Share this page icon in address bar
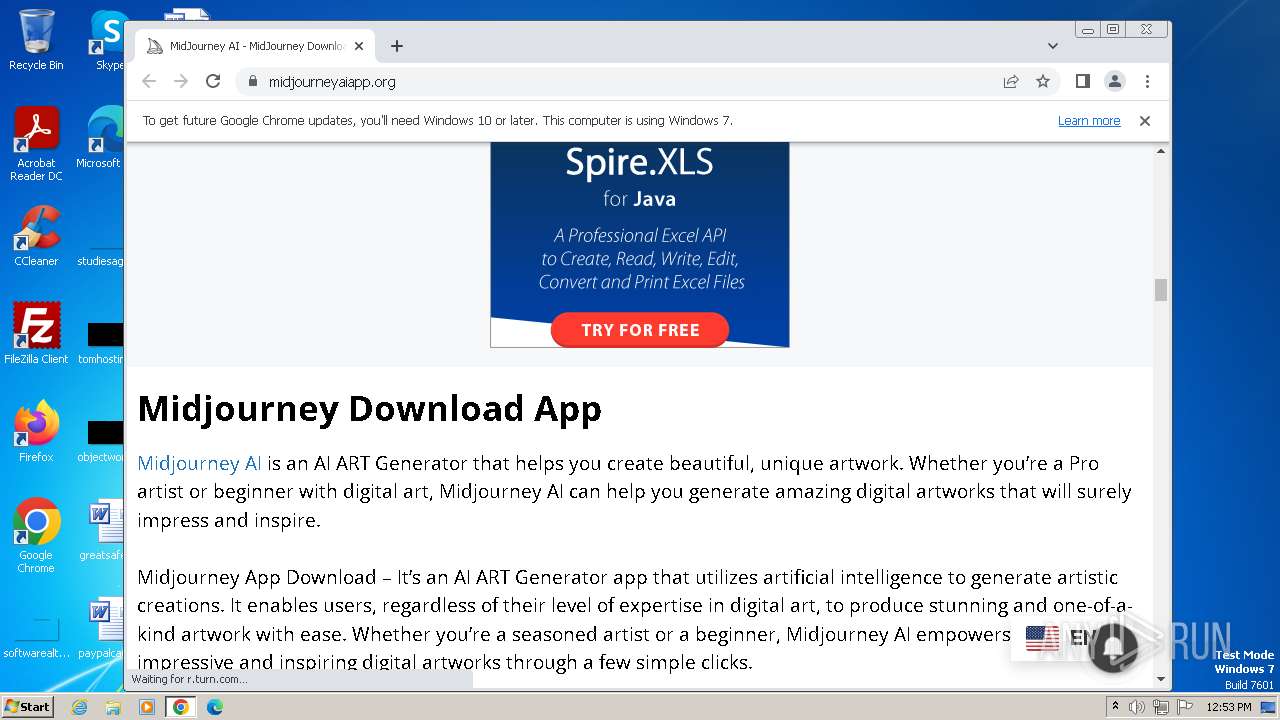The image size is (1280, 720). 1011,82
